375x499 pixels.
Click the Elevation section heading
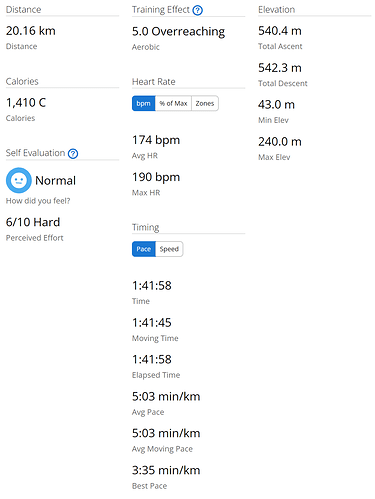277,10
